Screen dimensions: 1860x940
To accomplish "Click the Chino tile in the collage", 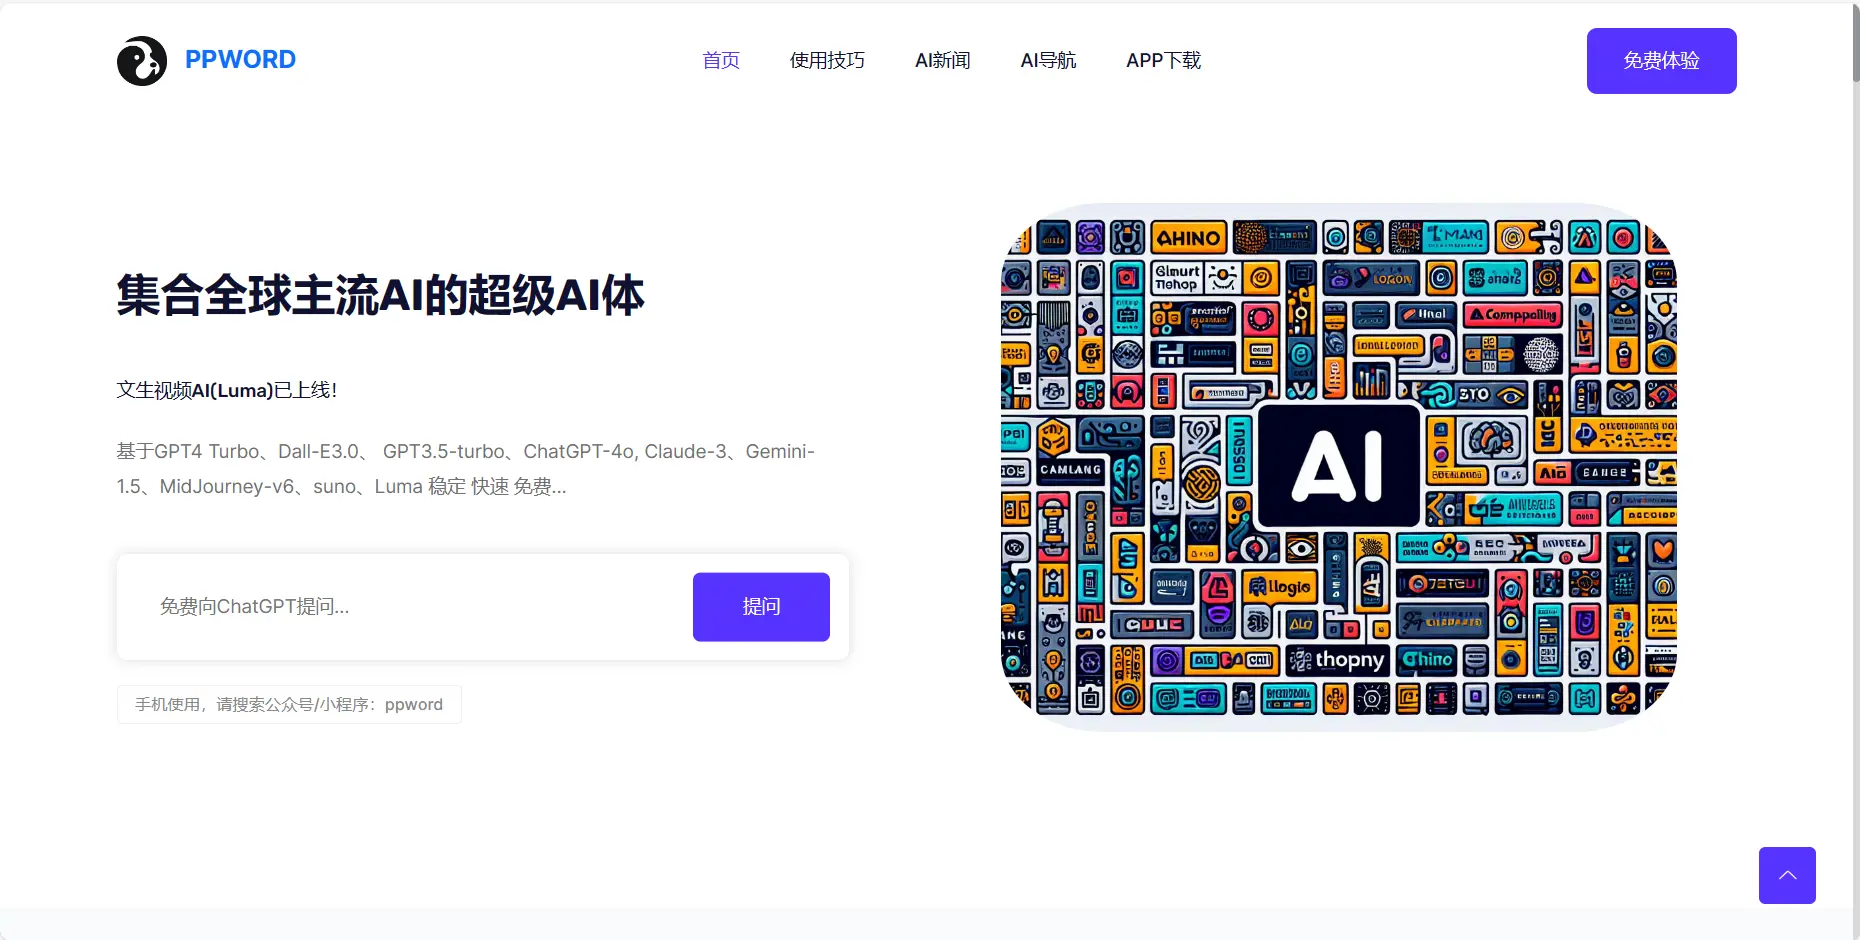I will click(1427, 660).
